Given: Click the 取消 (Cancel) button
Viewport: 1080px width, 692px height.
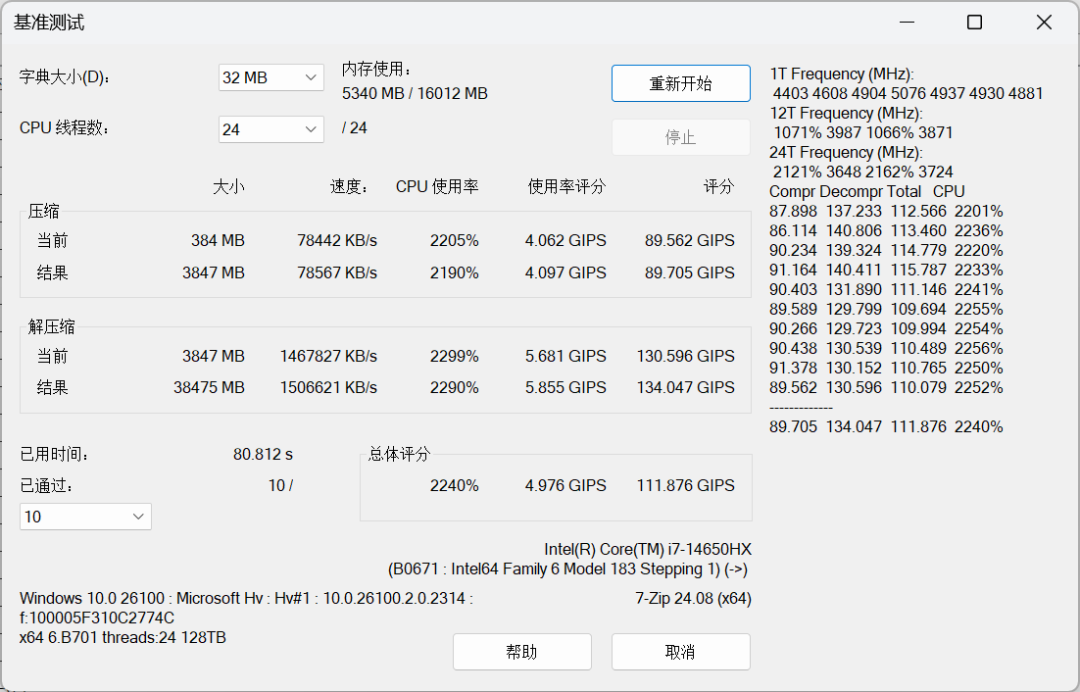Looking at the screenshot, I should pos(681,651).
